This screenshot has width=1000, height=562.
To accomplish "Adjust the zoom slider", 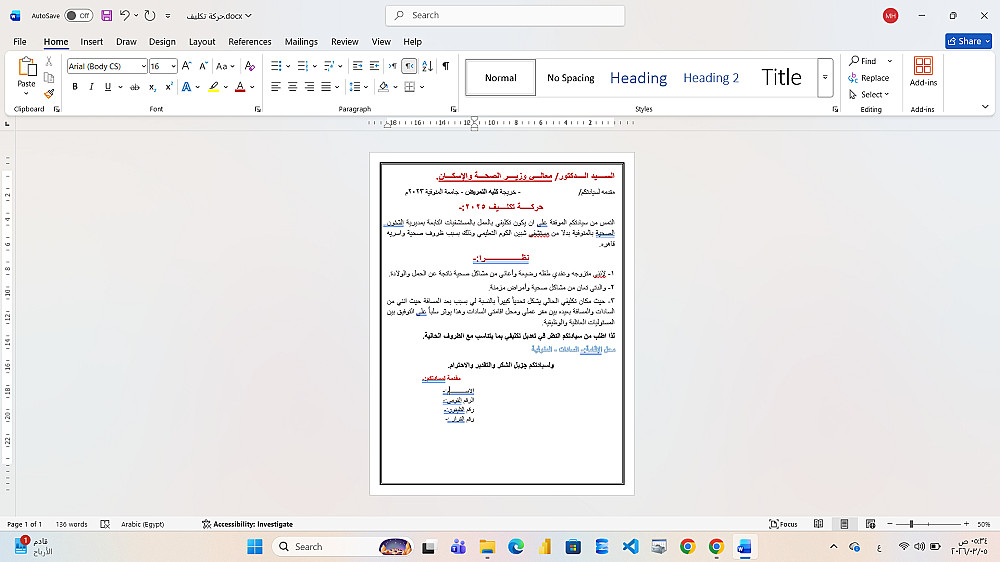I will 911,524.
